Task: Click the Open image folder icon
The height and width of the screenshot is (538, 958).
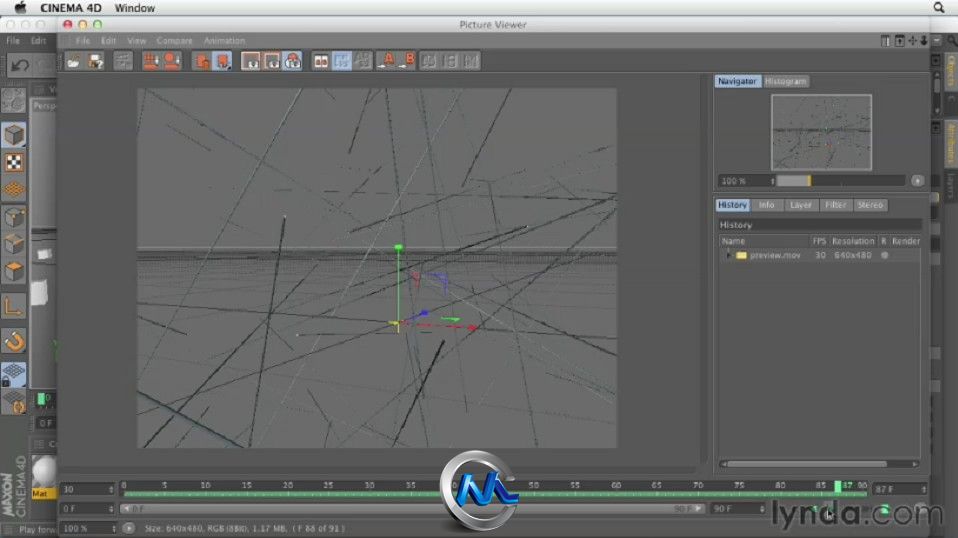Action: pos(73,61)
